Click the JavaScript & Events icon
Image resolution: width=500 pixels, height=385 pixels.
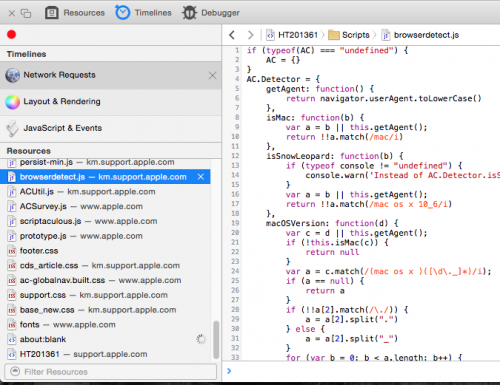point(13,128)
